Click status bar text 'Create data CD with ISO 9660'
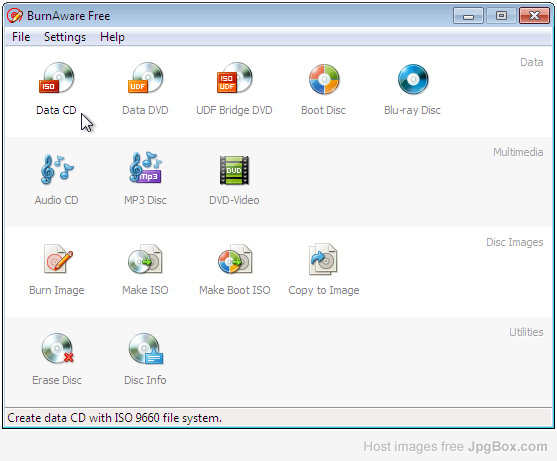 pyautogui.click(x=83, y=418)
